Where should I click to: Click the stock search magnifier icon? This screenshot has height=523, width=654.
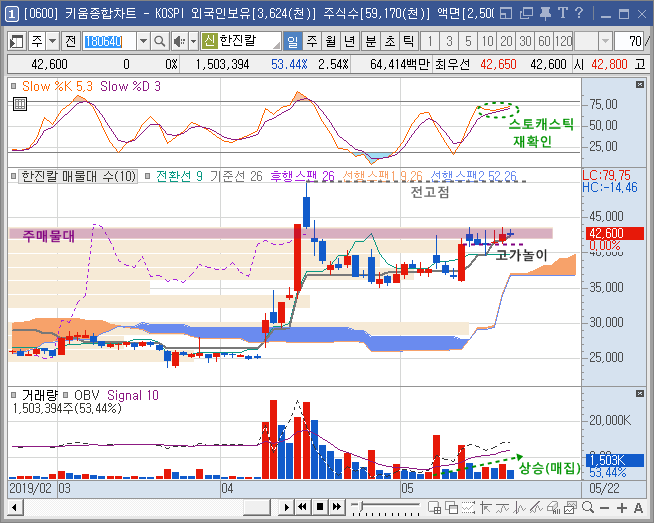tap(159, 41)
